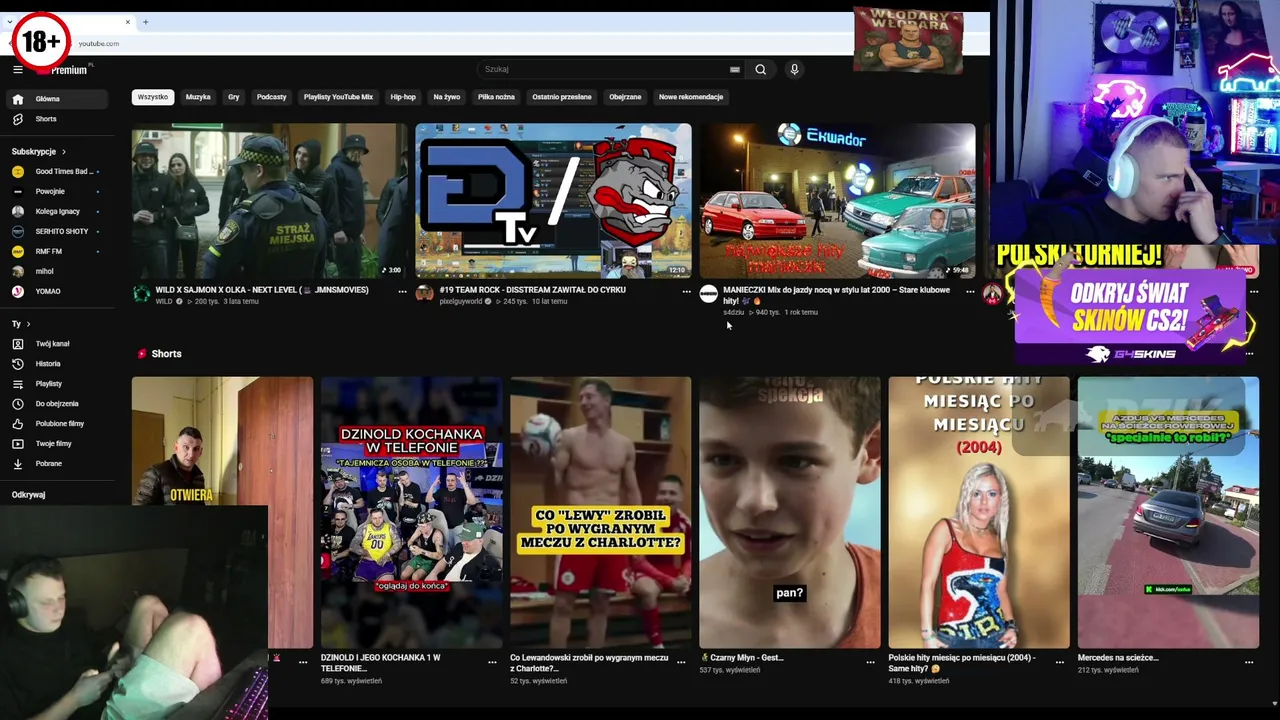The image size is (1280, 720).
Task: Select the Obejrzane filter chip
Action: [x=625, y=97]
